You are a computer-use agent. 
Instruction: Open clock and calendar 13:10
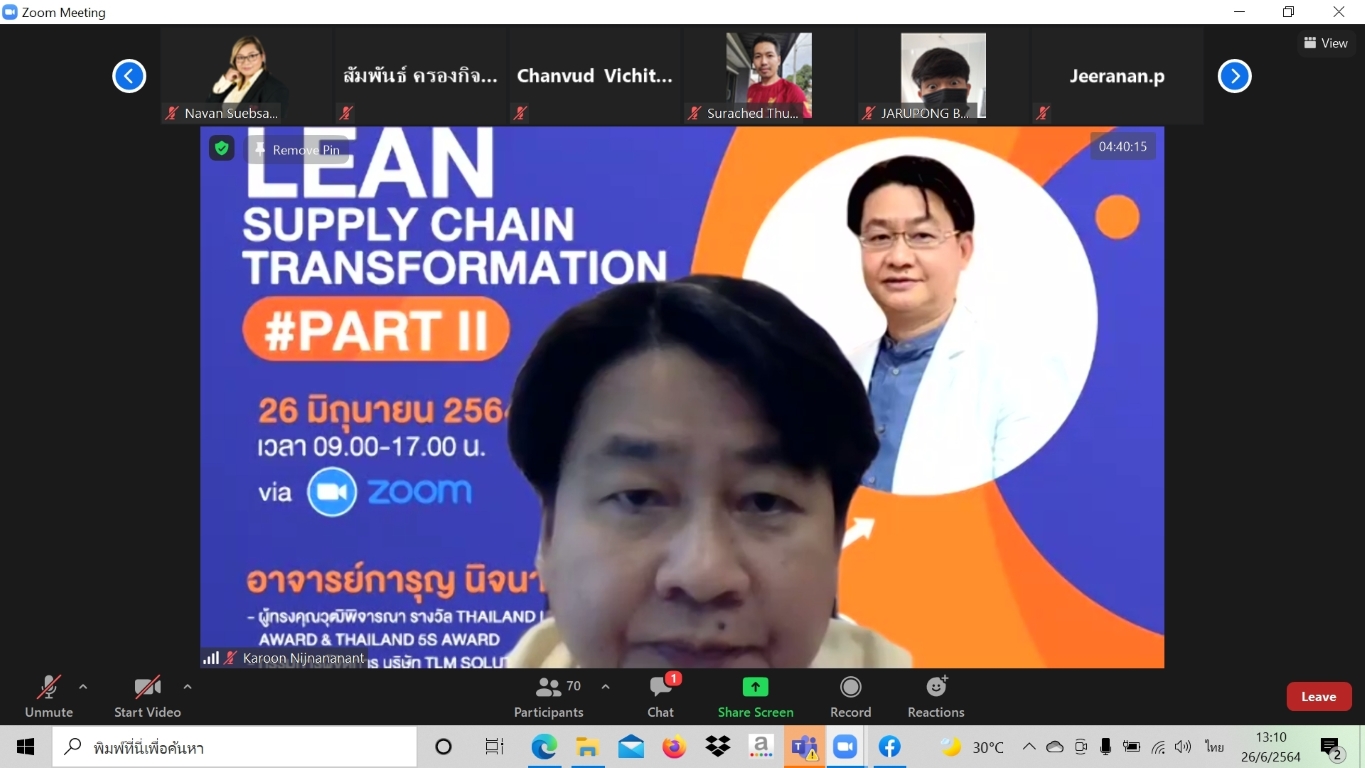click(x=1271, y=747)
